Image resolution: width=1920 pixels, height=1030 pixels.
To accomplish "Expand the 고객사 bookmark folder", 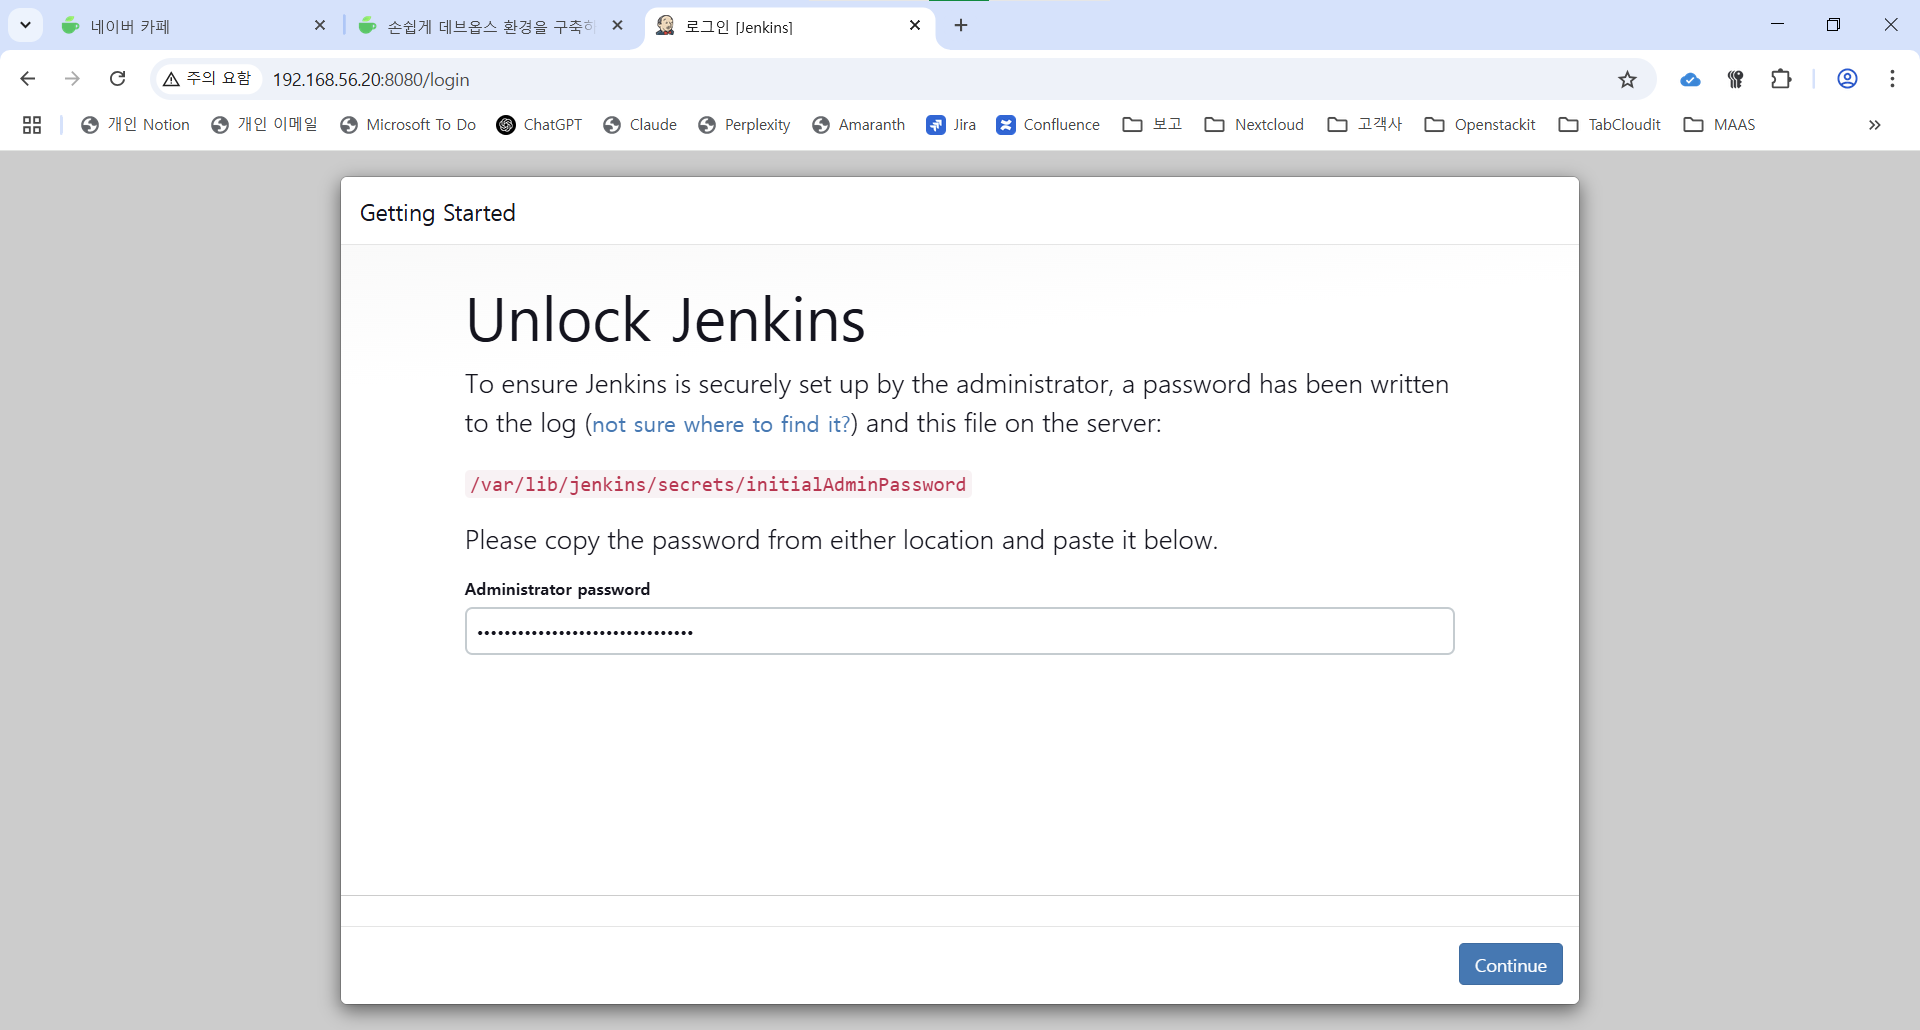I will pyautogui.click(x=1365, y=125).
